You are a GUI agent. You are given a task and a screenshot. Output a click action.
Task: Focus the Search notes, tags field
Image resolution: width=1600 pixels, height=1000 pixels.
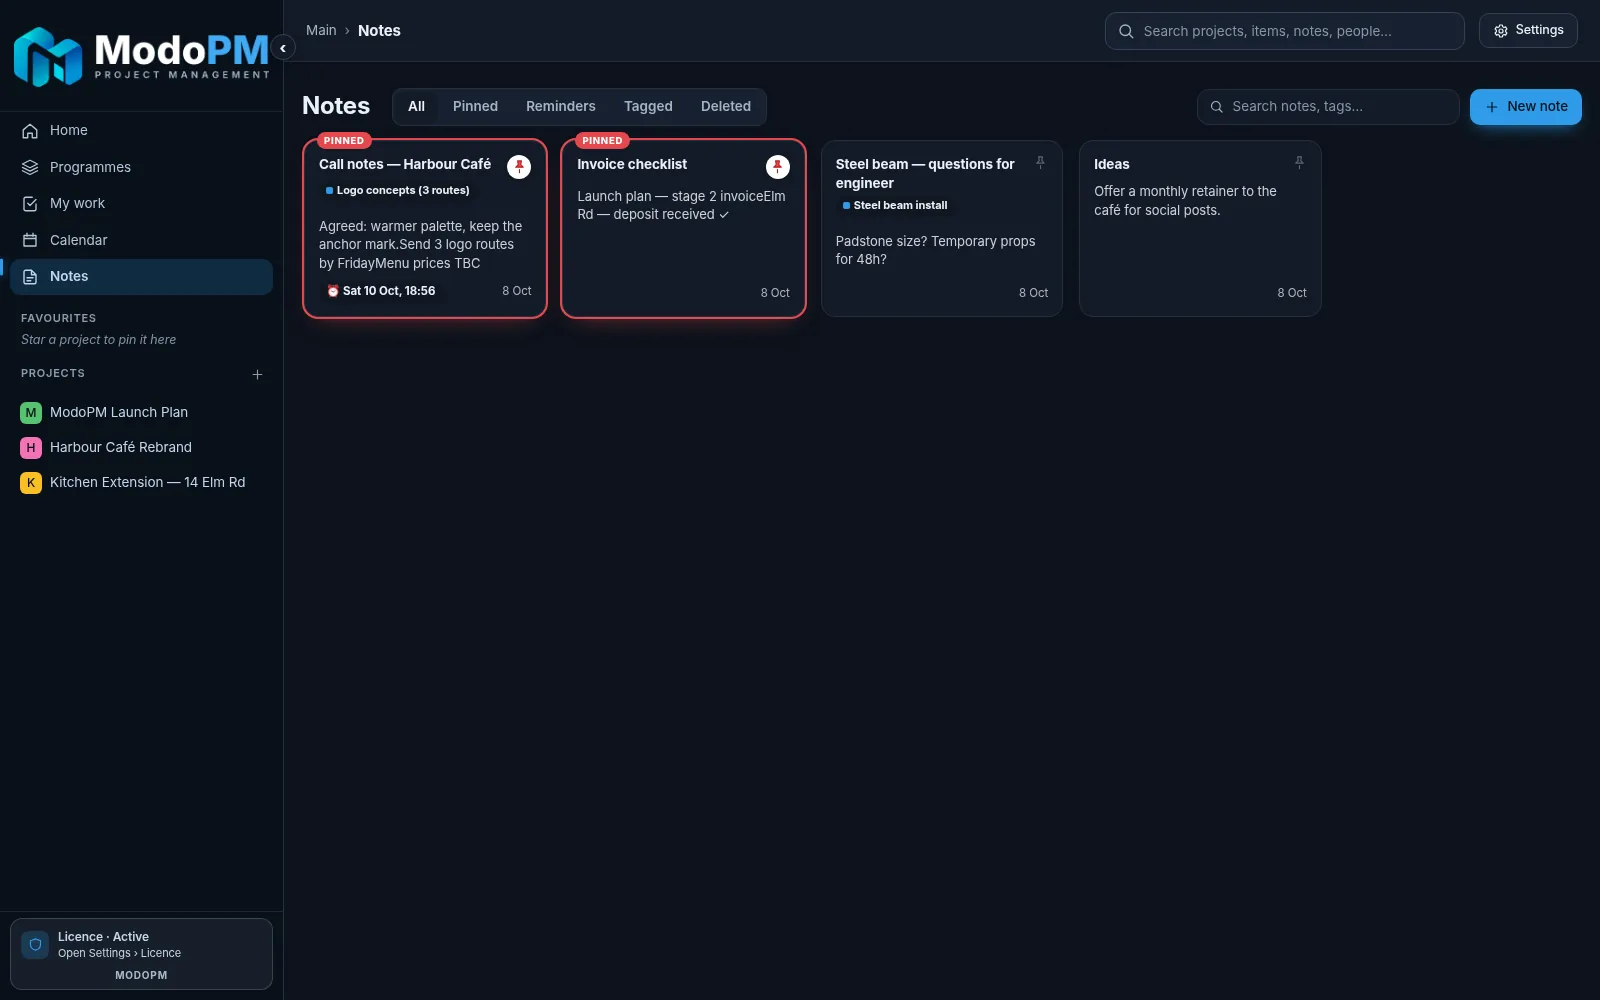click(x=1328, y=107)
